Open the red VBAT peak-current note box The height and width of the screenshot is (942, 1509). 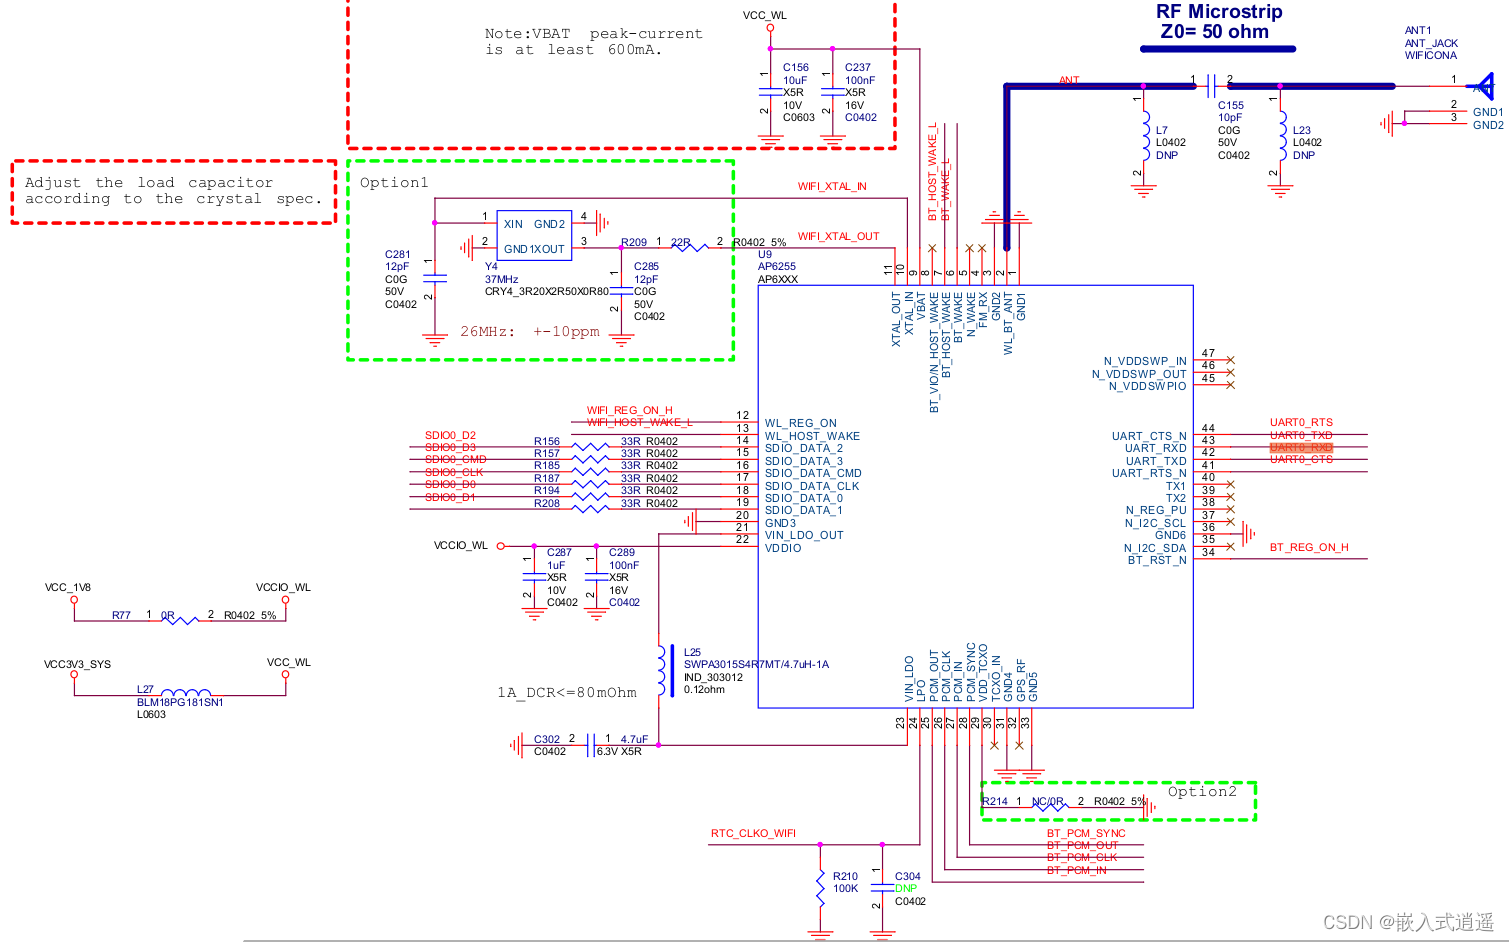pyautogui.click(x=592, y=42)
